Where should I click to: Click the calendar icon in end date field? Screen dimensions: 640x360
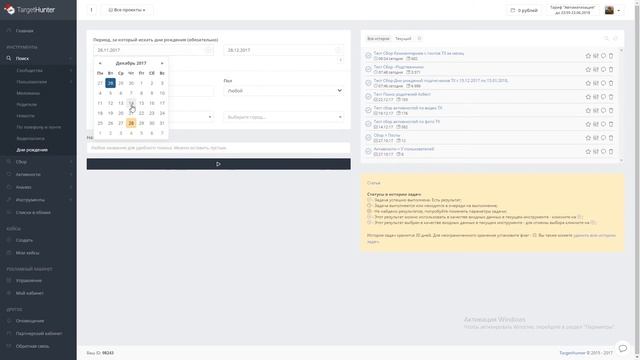point(338,50)
